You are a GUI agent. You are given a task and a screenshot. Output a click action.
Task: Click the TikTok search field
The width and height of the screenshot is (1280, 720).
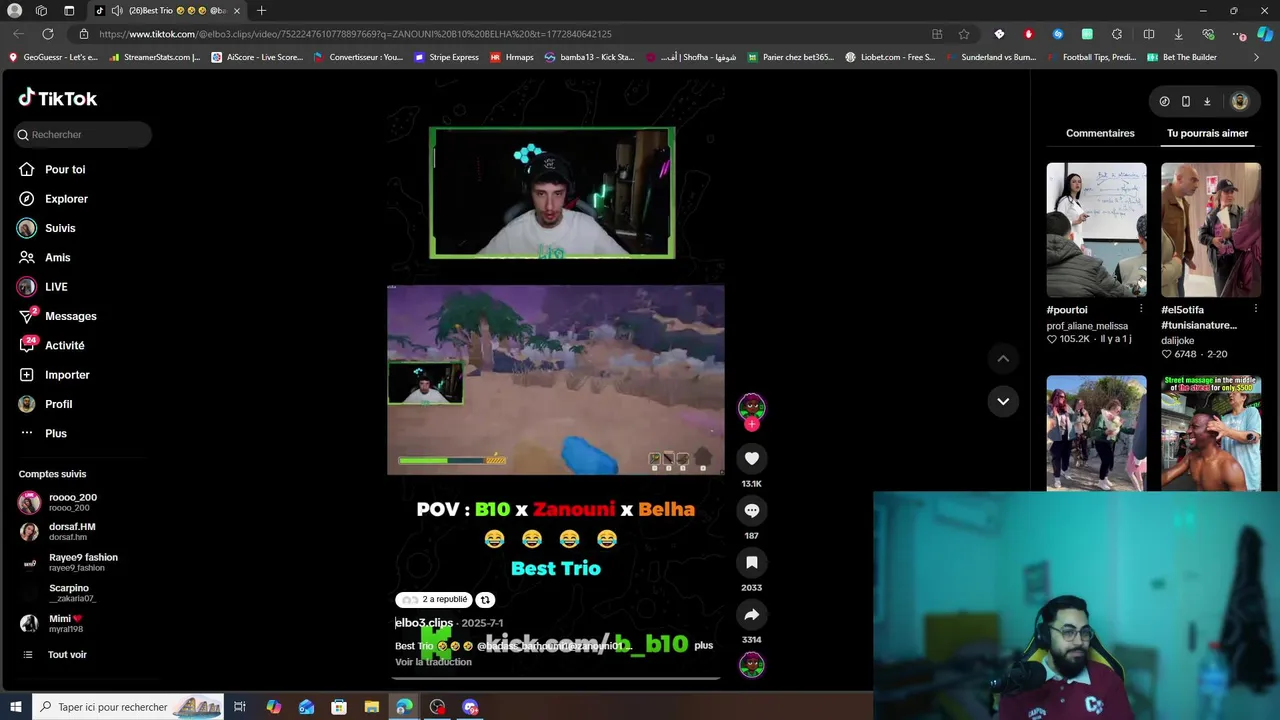tap(83, 134)
